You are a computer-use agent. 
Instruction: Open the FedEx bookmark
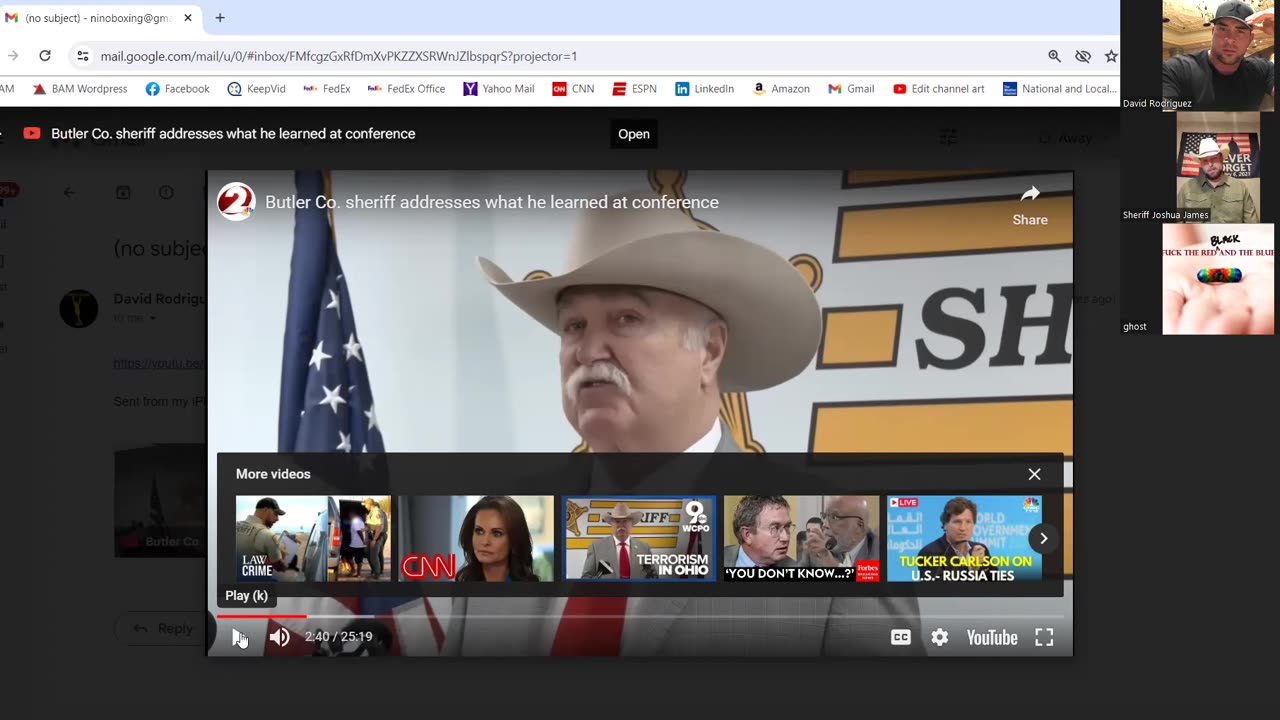tap(326, 89)
